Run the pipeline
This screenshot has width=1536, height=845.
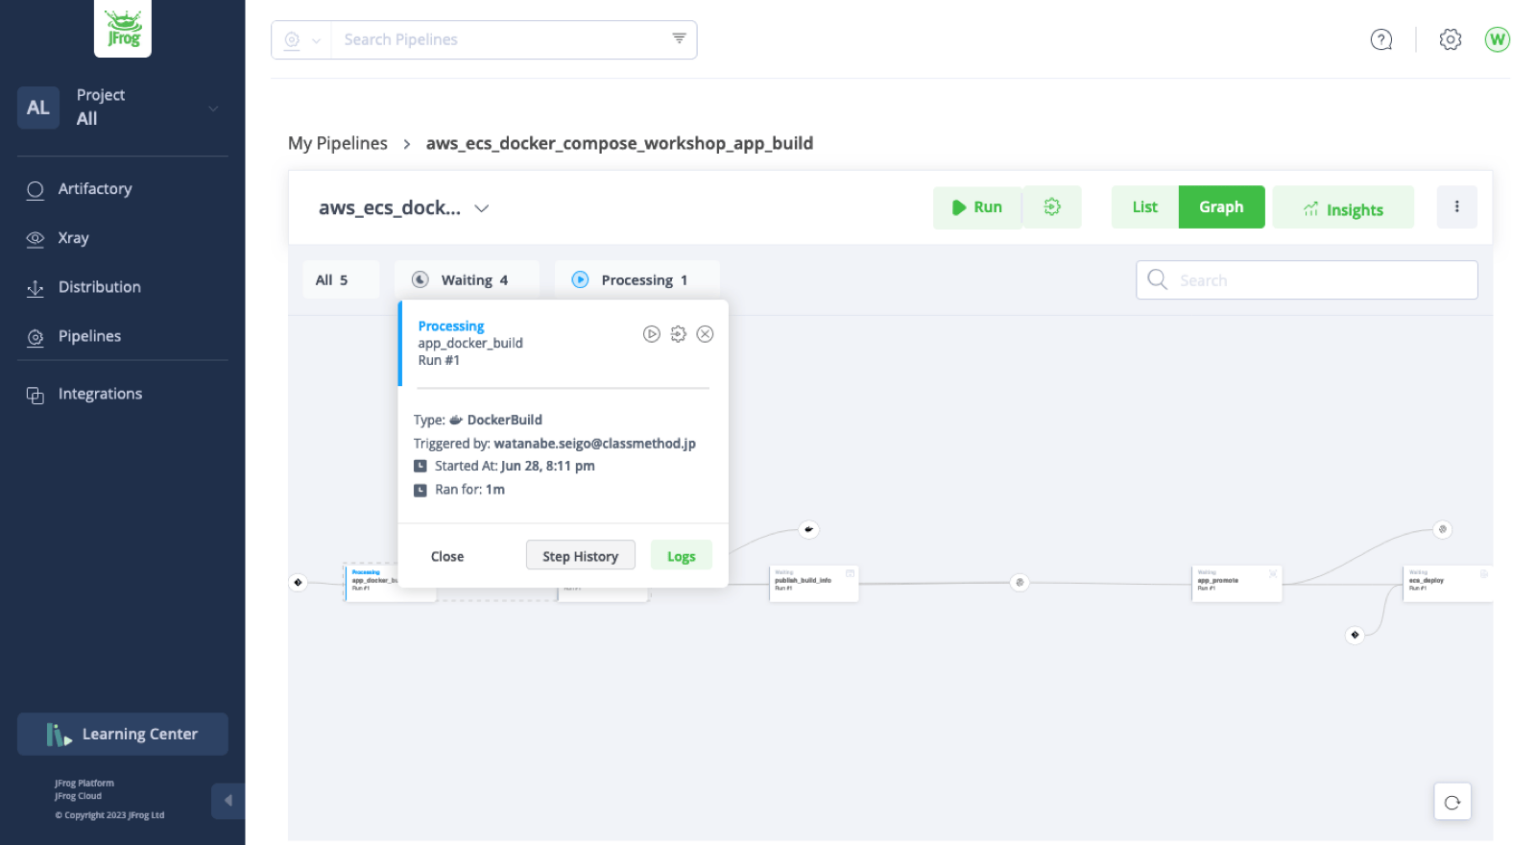(x=977, y=207)
